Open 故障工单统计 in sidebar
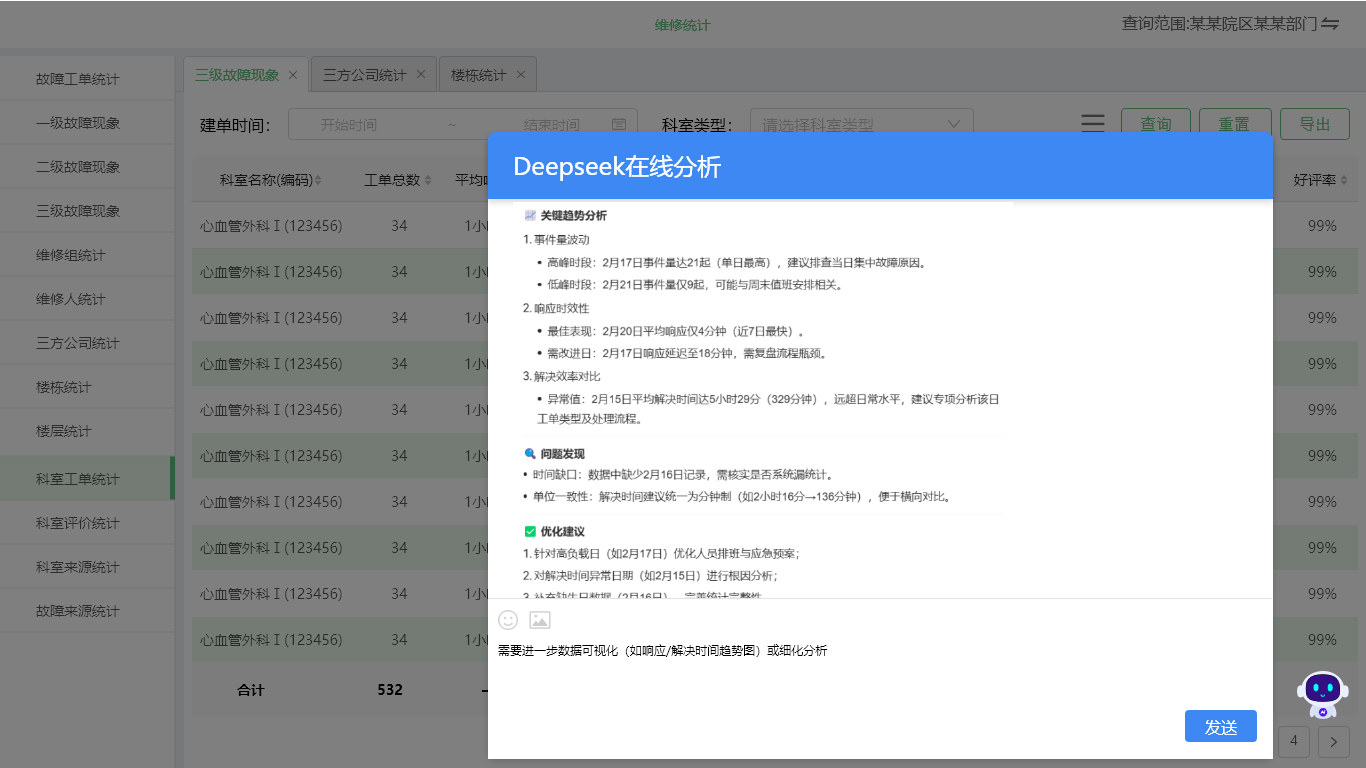The image size is (1366, 768). coord(87,79)
